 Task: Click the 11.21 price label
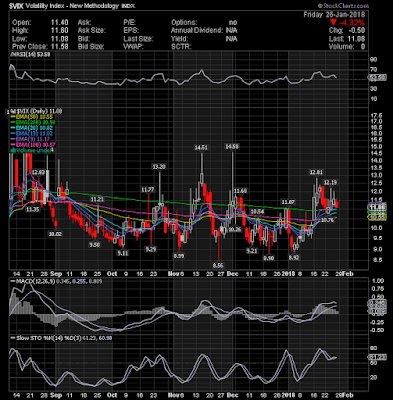pos(97,199)
